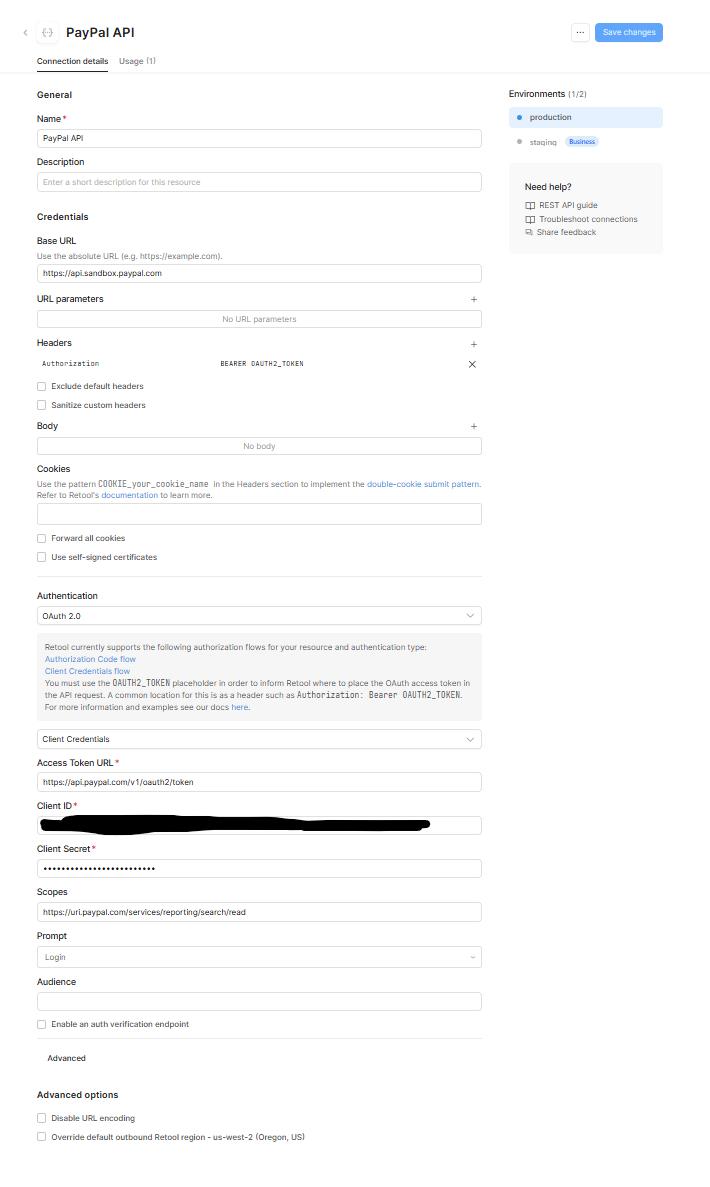Add a URL parameter with plus icon
The width and height of the screenshot is (710, 1187).
474,300
